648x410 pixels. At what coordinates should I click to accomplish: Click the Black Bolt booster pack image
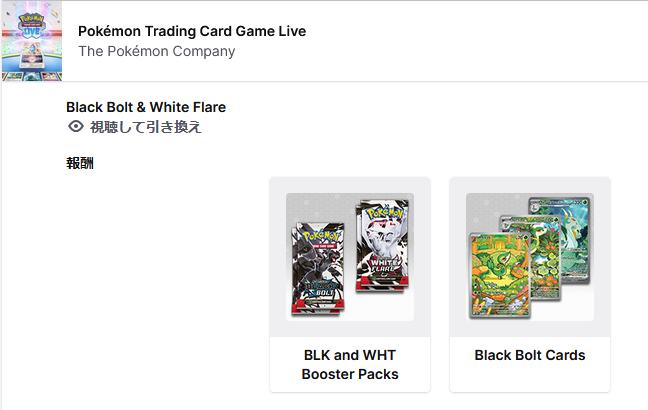pos(318,269)
